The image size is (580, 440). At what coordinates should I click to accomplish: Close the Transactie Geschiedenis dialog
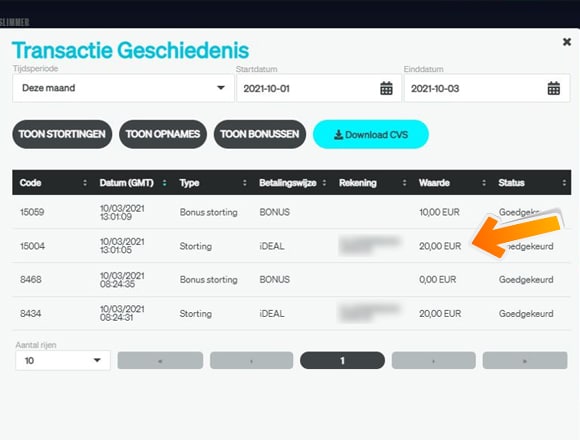pyautogui.click(x=567, y=42)
